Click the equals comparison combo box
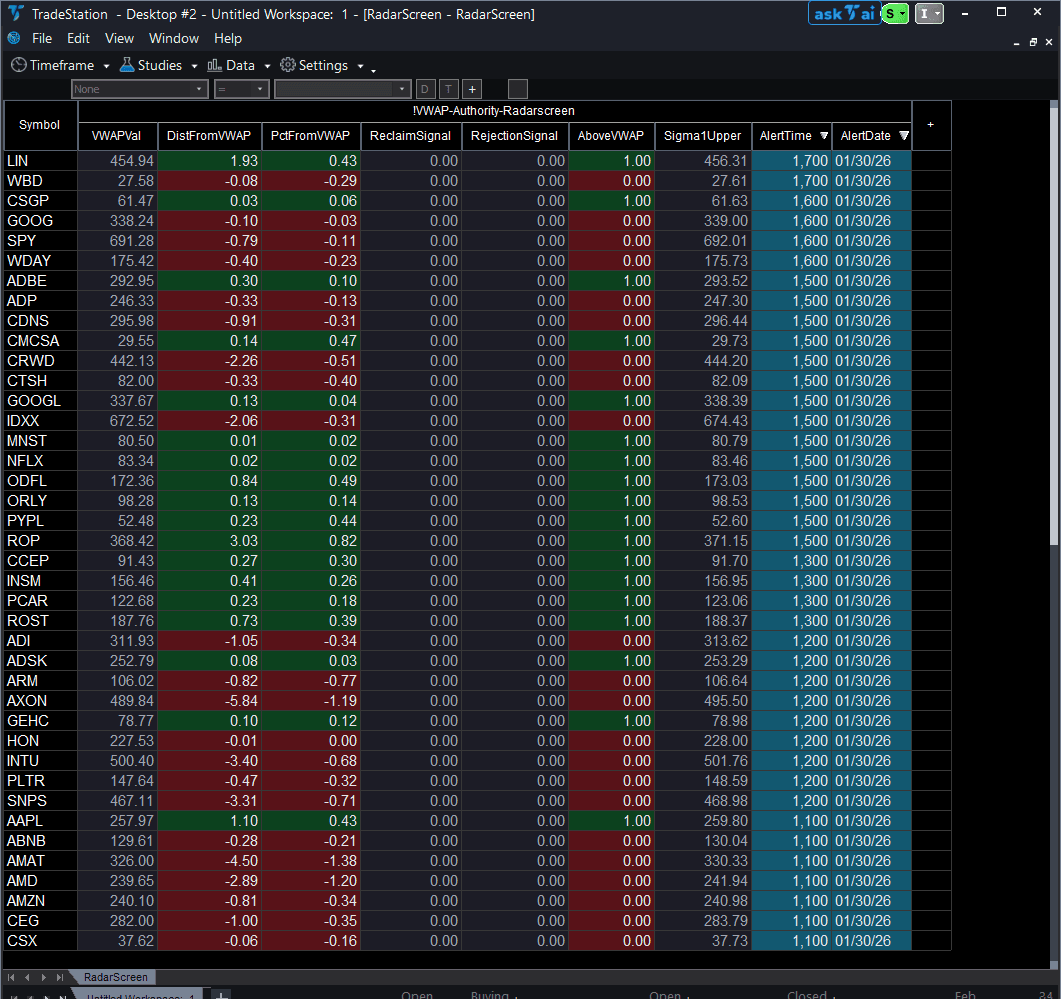This screenshot has height=999, width=1061. coord(240,88)
